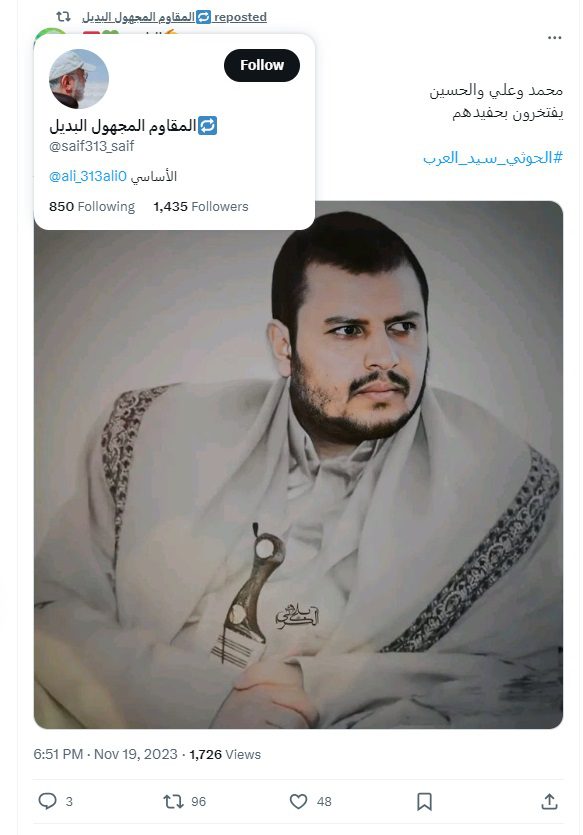
Task: Open the 1,726 Views analytics
Action: tap(225, 754)
